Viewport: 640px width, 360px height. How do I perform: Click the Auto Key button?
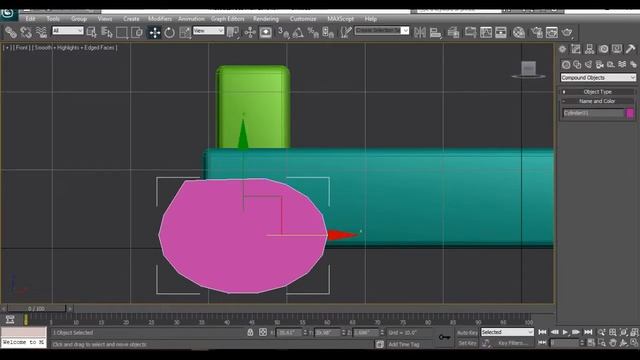click(x=467, y=333)
